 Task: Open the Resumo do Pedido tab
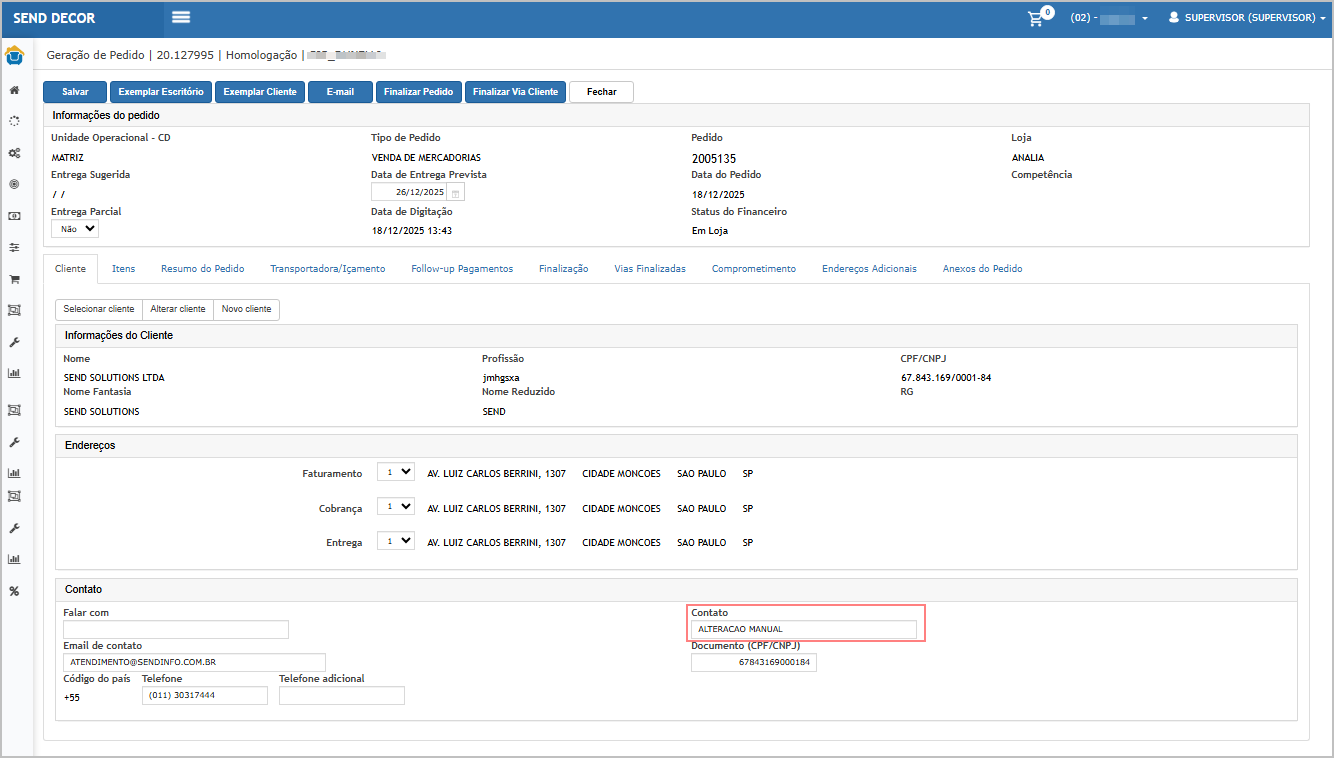click(x=202, y=269)
